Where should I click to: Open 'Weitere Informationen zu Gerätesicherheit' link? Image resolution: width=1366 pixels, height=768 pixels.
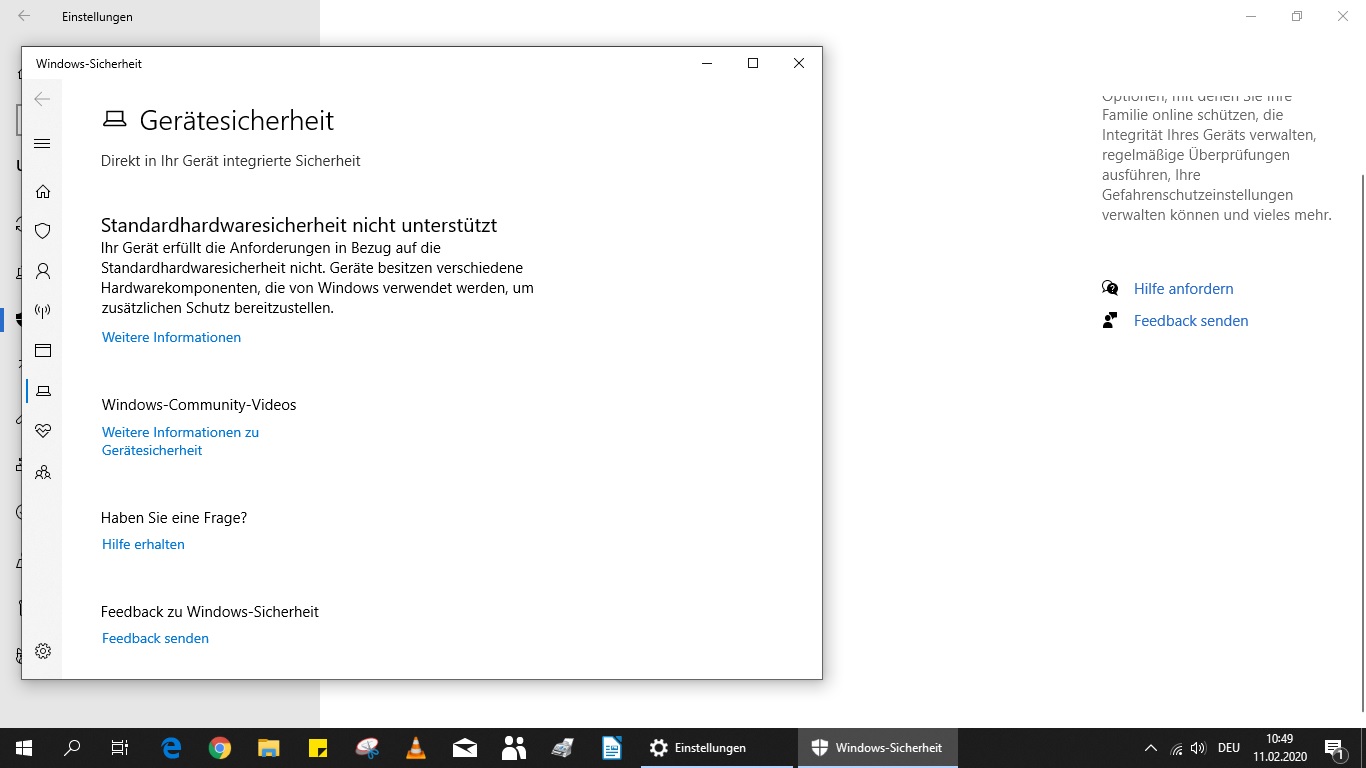pyautogui.click(x=180, y=441)
